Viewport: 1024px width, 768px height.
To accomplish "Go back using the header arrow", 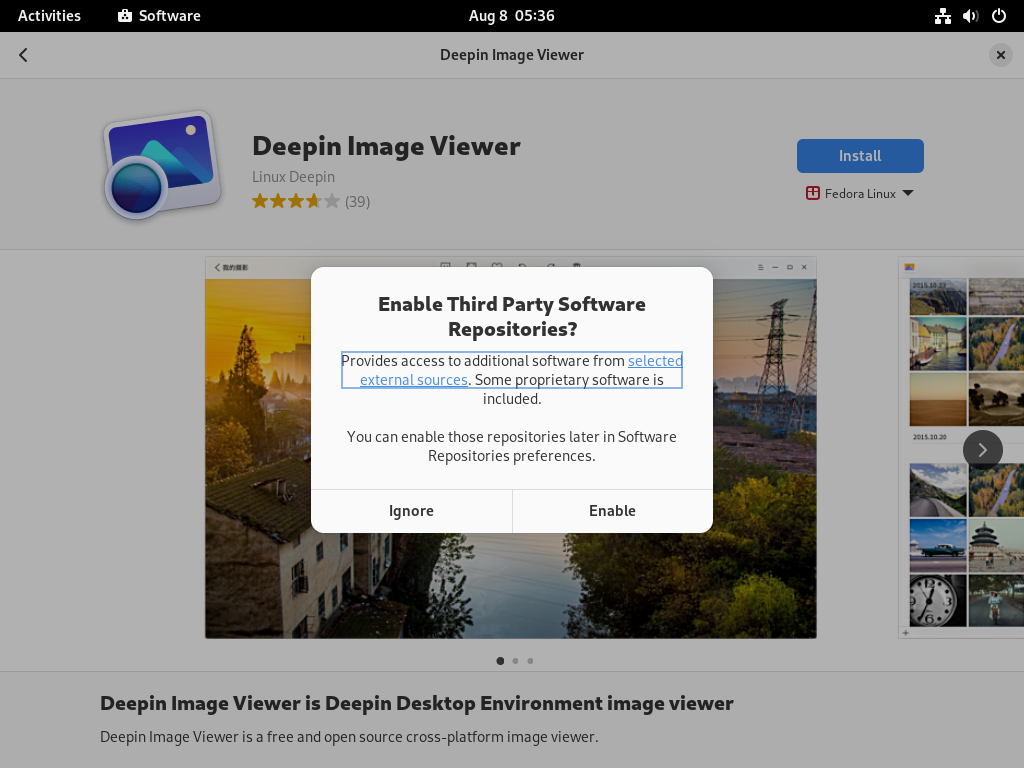I will [x=24, y=55].
